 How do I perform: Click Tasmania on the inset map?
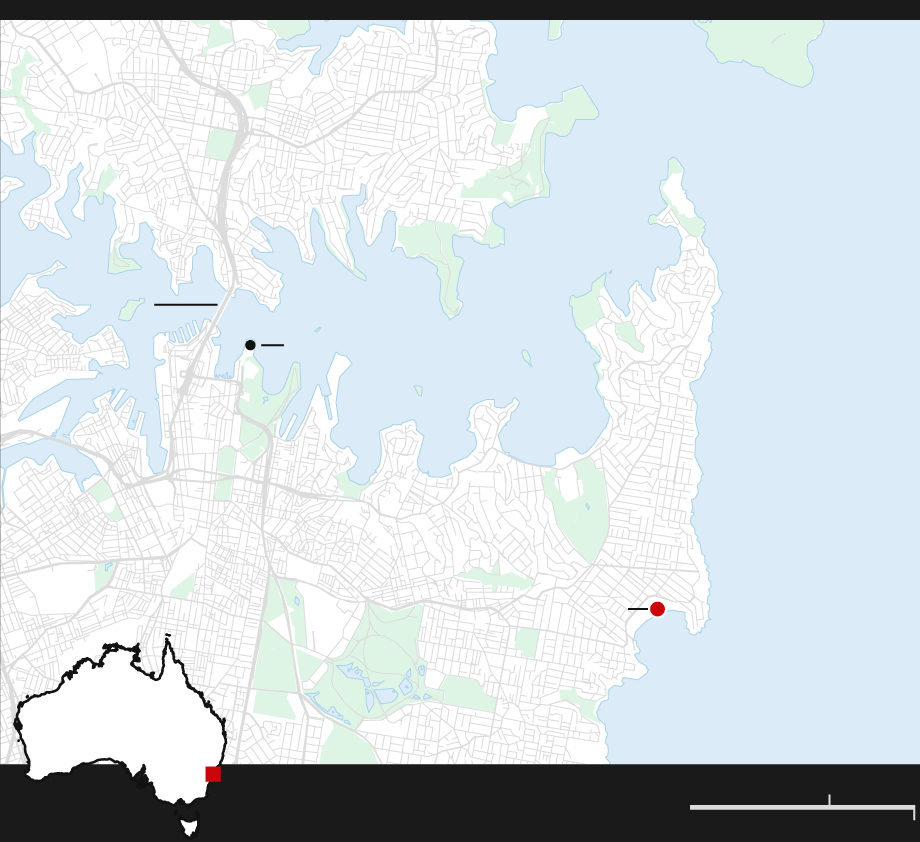click(x=189, y=827)
